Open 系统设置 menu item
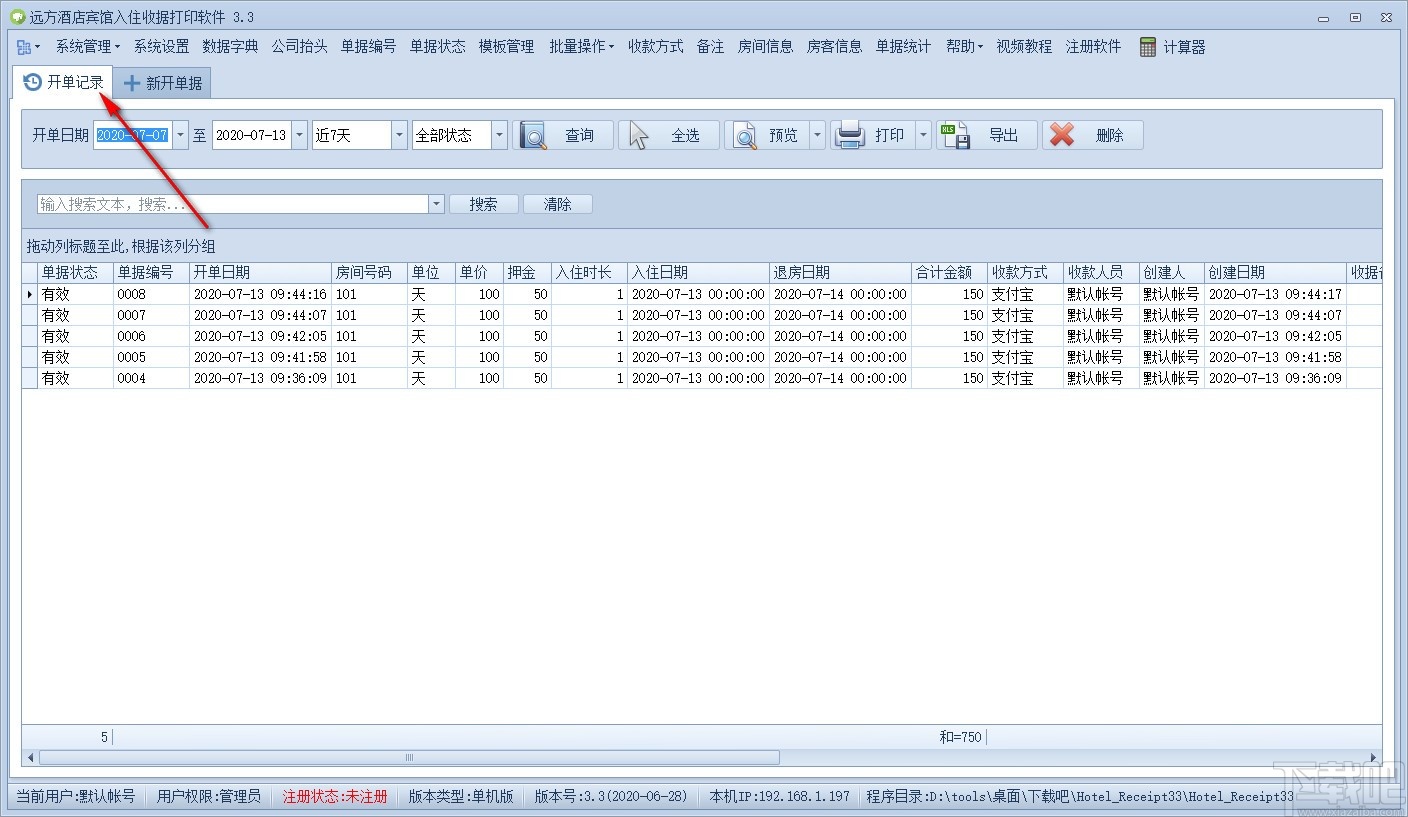1408x817 pixels. [x=162, y=47]
